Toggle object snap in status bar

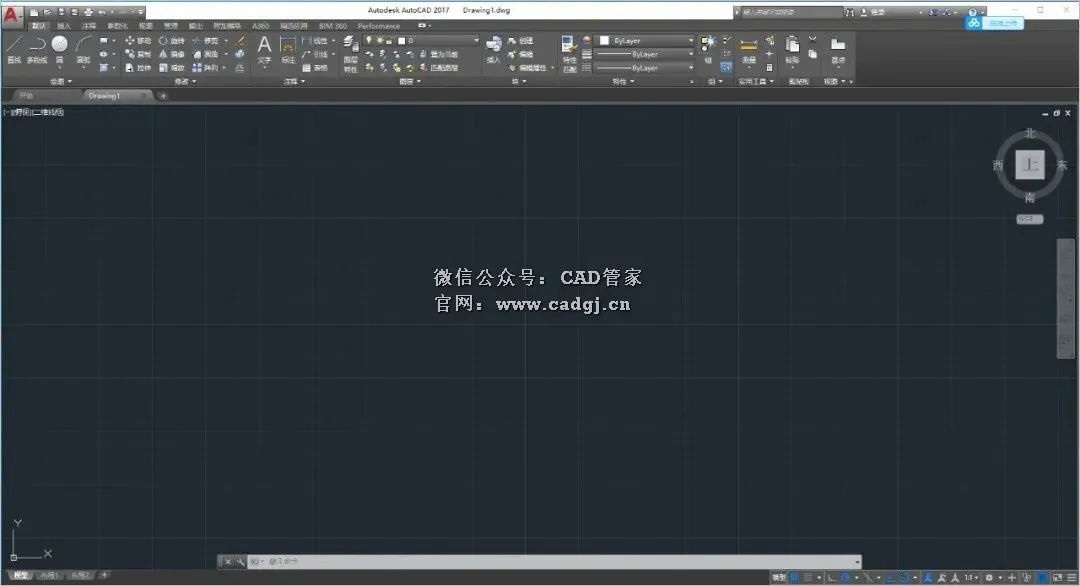(904, 577)
